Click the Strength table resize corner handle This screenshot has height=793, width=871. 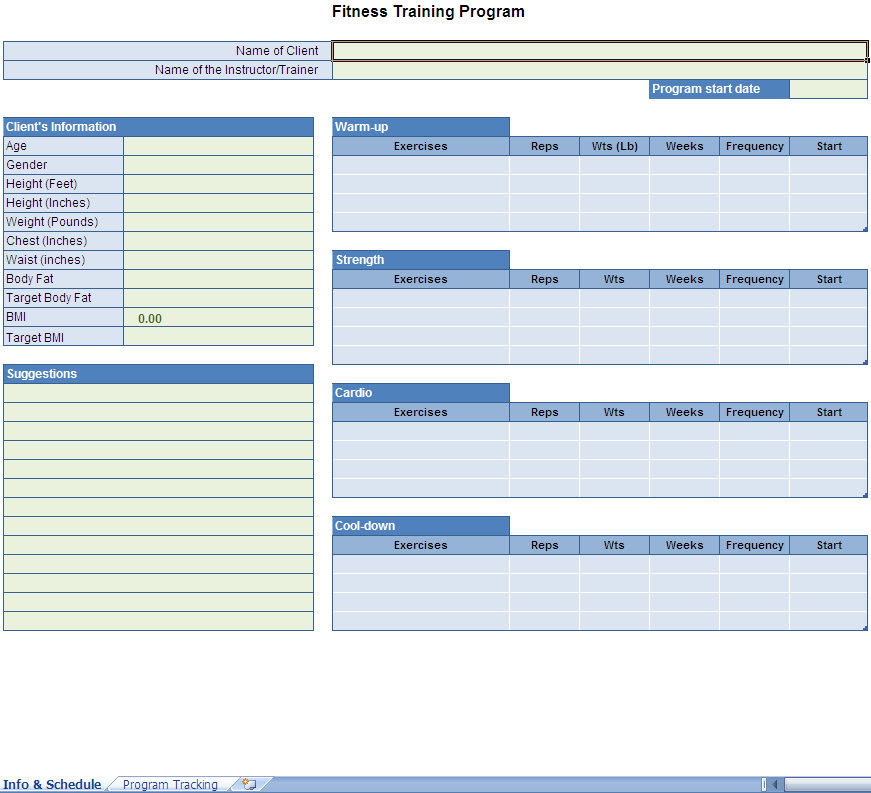tap(865, 362)
